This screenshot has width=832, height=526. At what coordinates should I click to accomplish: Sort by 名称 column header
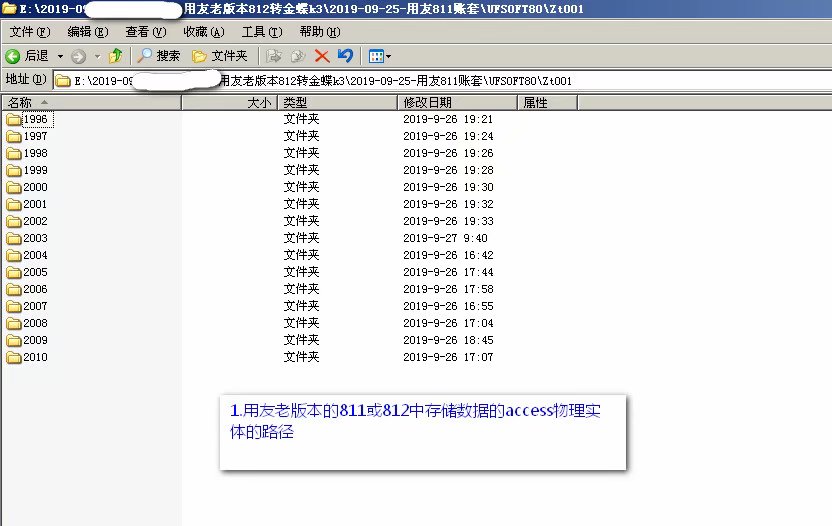point(20,102)
